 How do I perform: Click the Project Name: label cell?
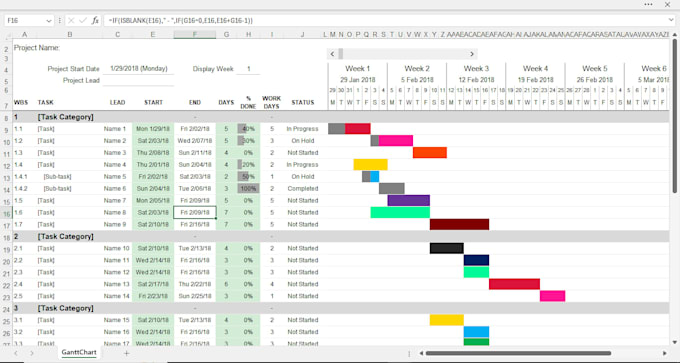click(x=37, y=48)
